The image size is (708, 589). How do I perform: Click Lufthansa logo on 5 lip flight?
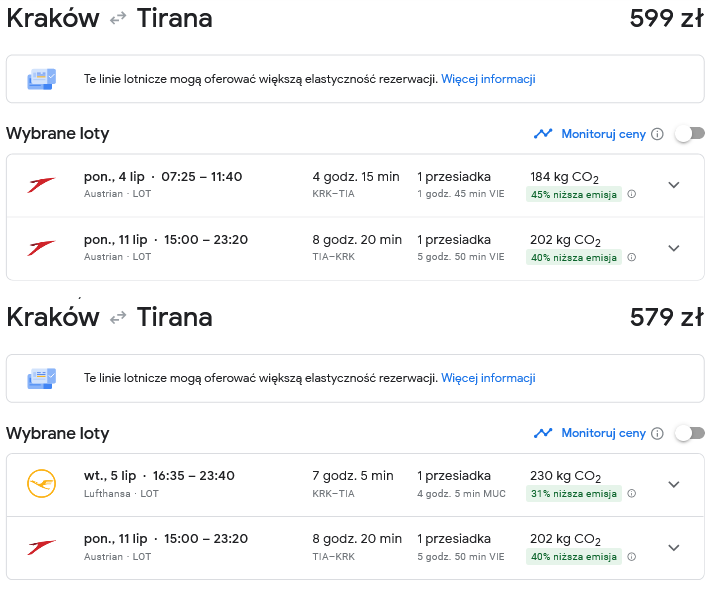point(41,483)
